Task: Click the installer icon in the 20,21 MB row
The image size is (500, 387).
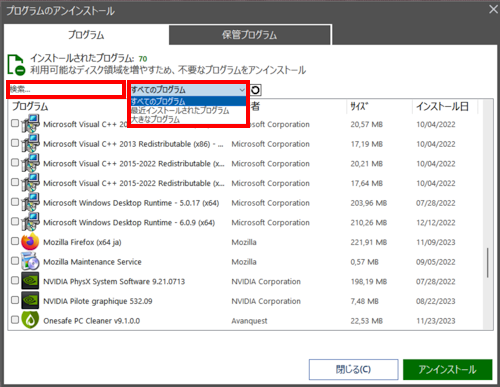Action: tap(30, 163)
